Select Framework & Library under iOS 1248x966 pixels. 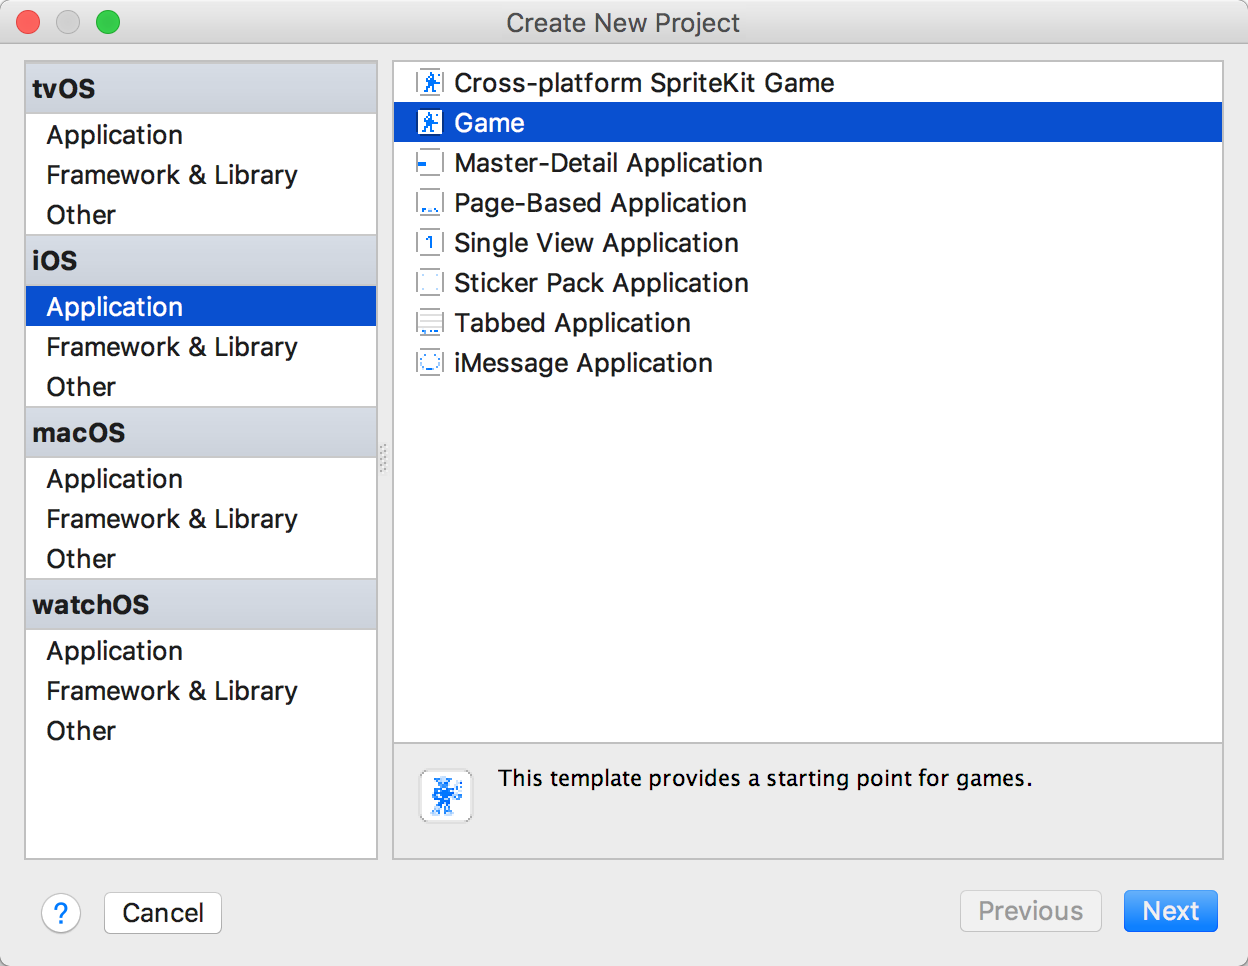tap(201, 346)
